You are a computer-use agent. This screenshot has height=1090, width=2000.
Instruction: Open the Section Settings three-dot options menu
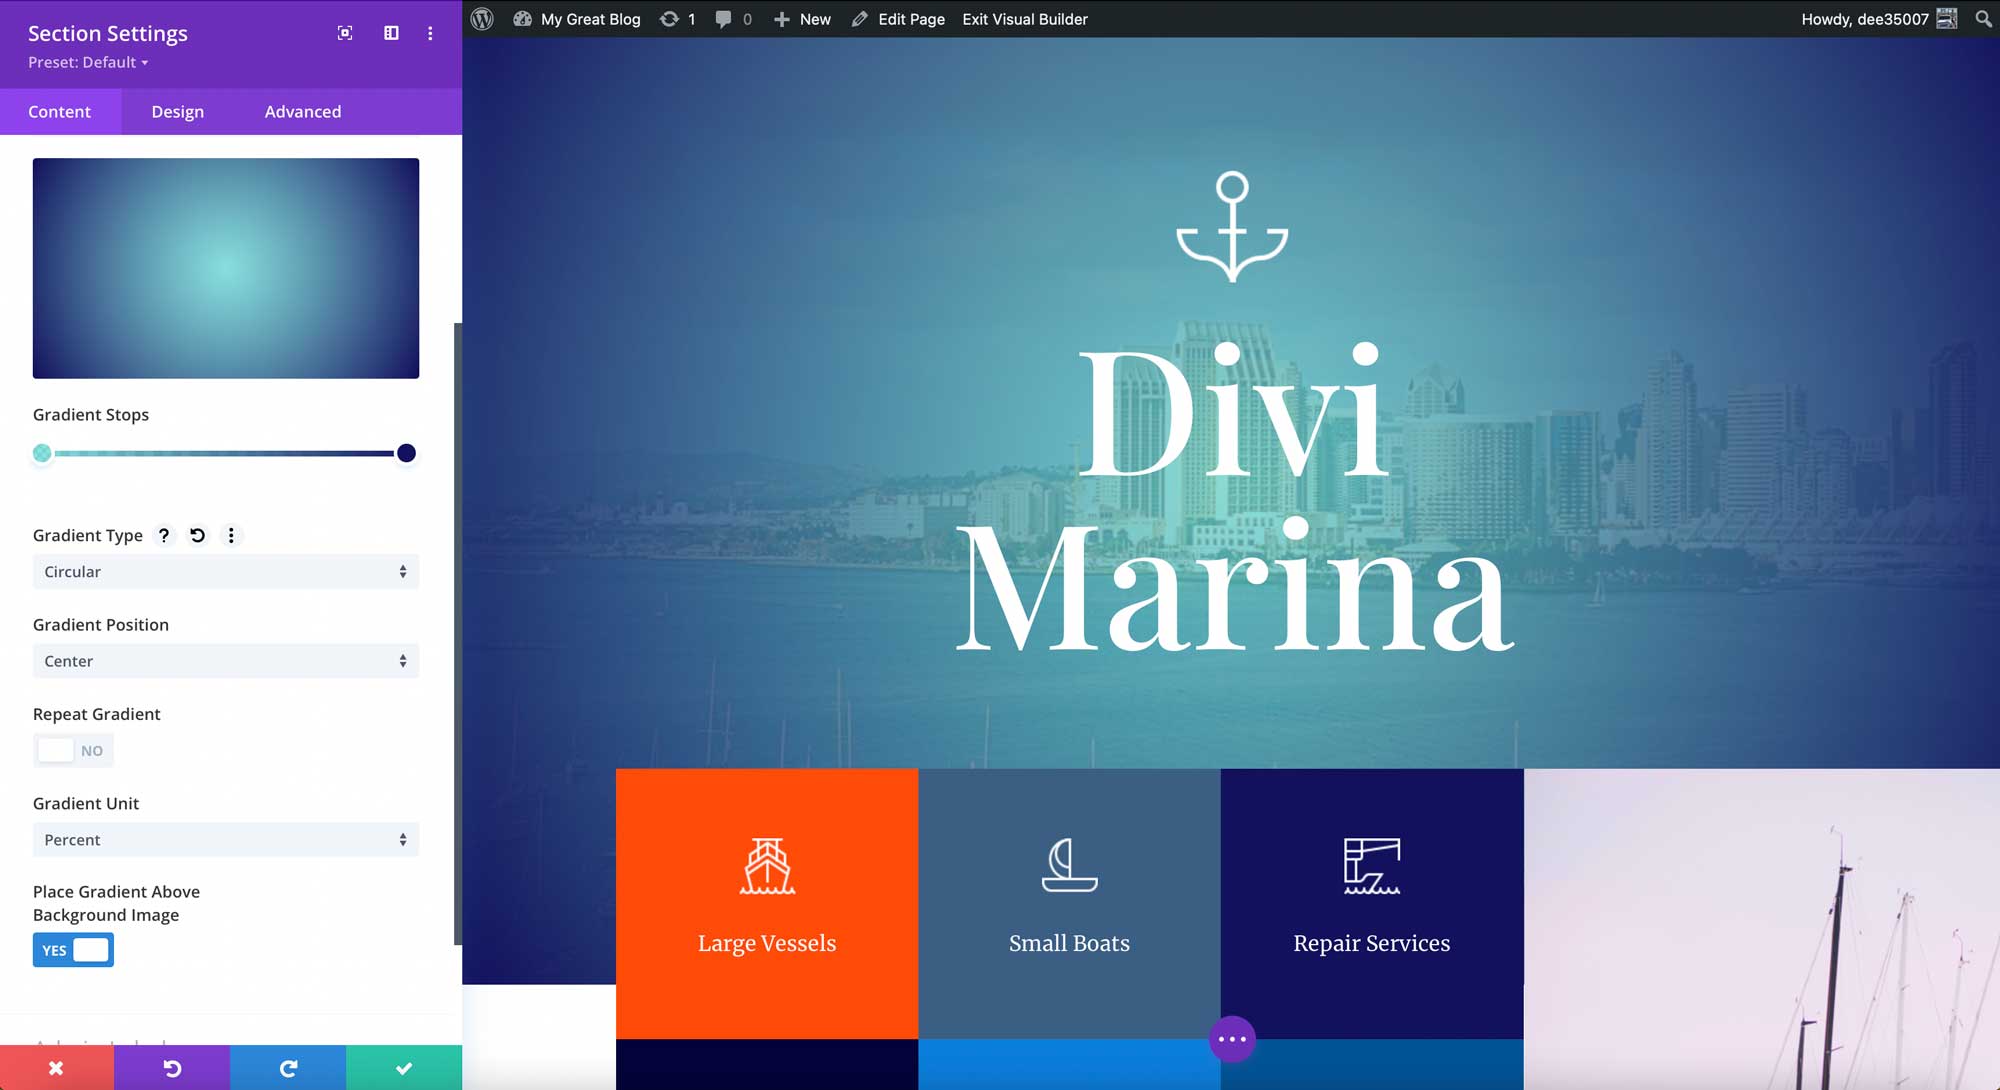pos(430,33)
